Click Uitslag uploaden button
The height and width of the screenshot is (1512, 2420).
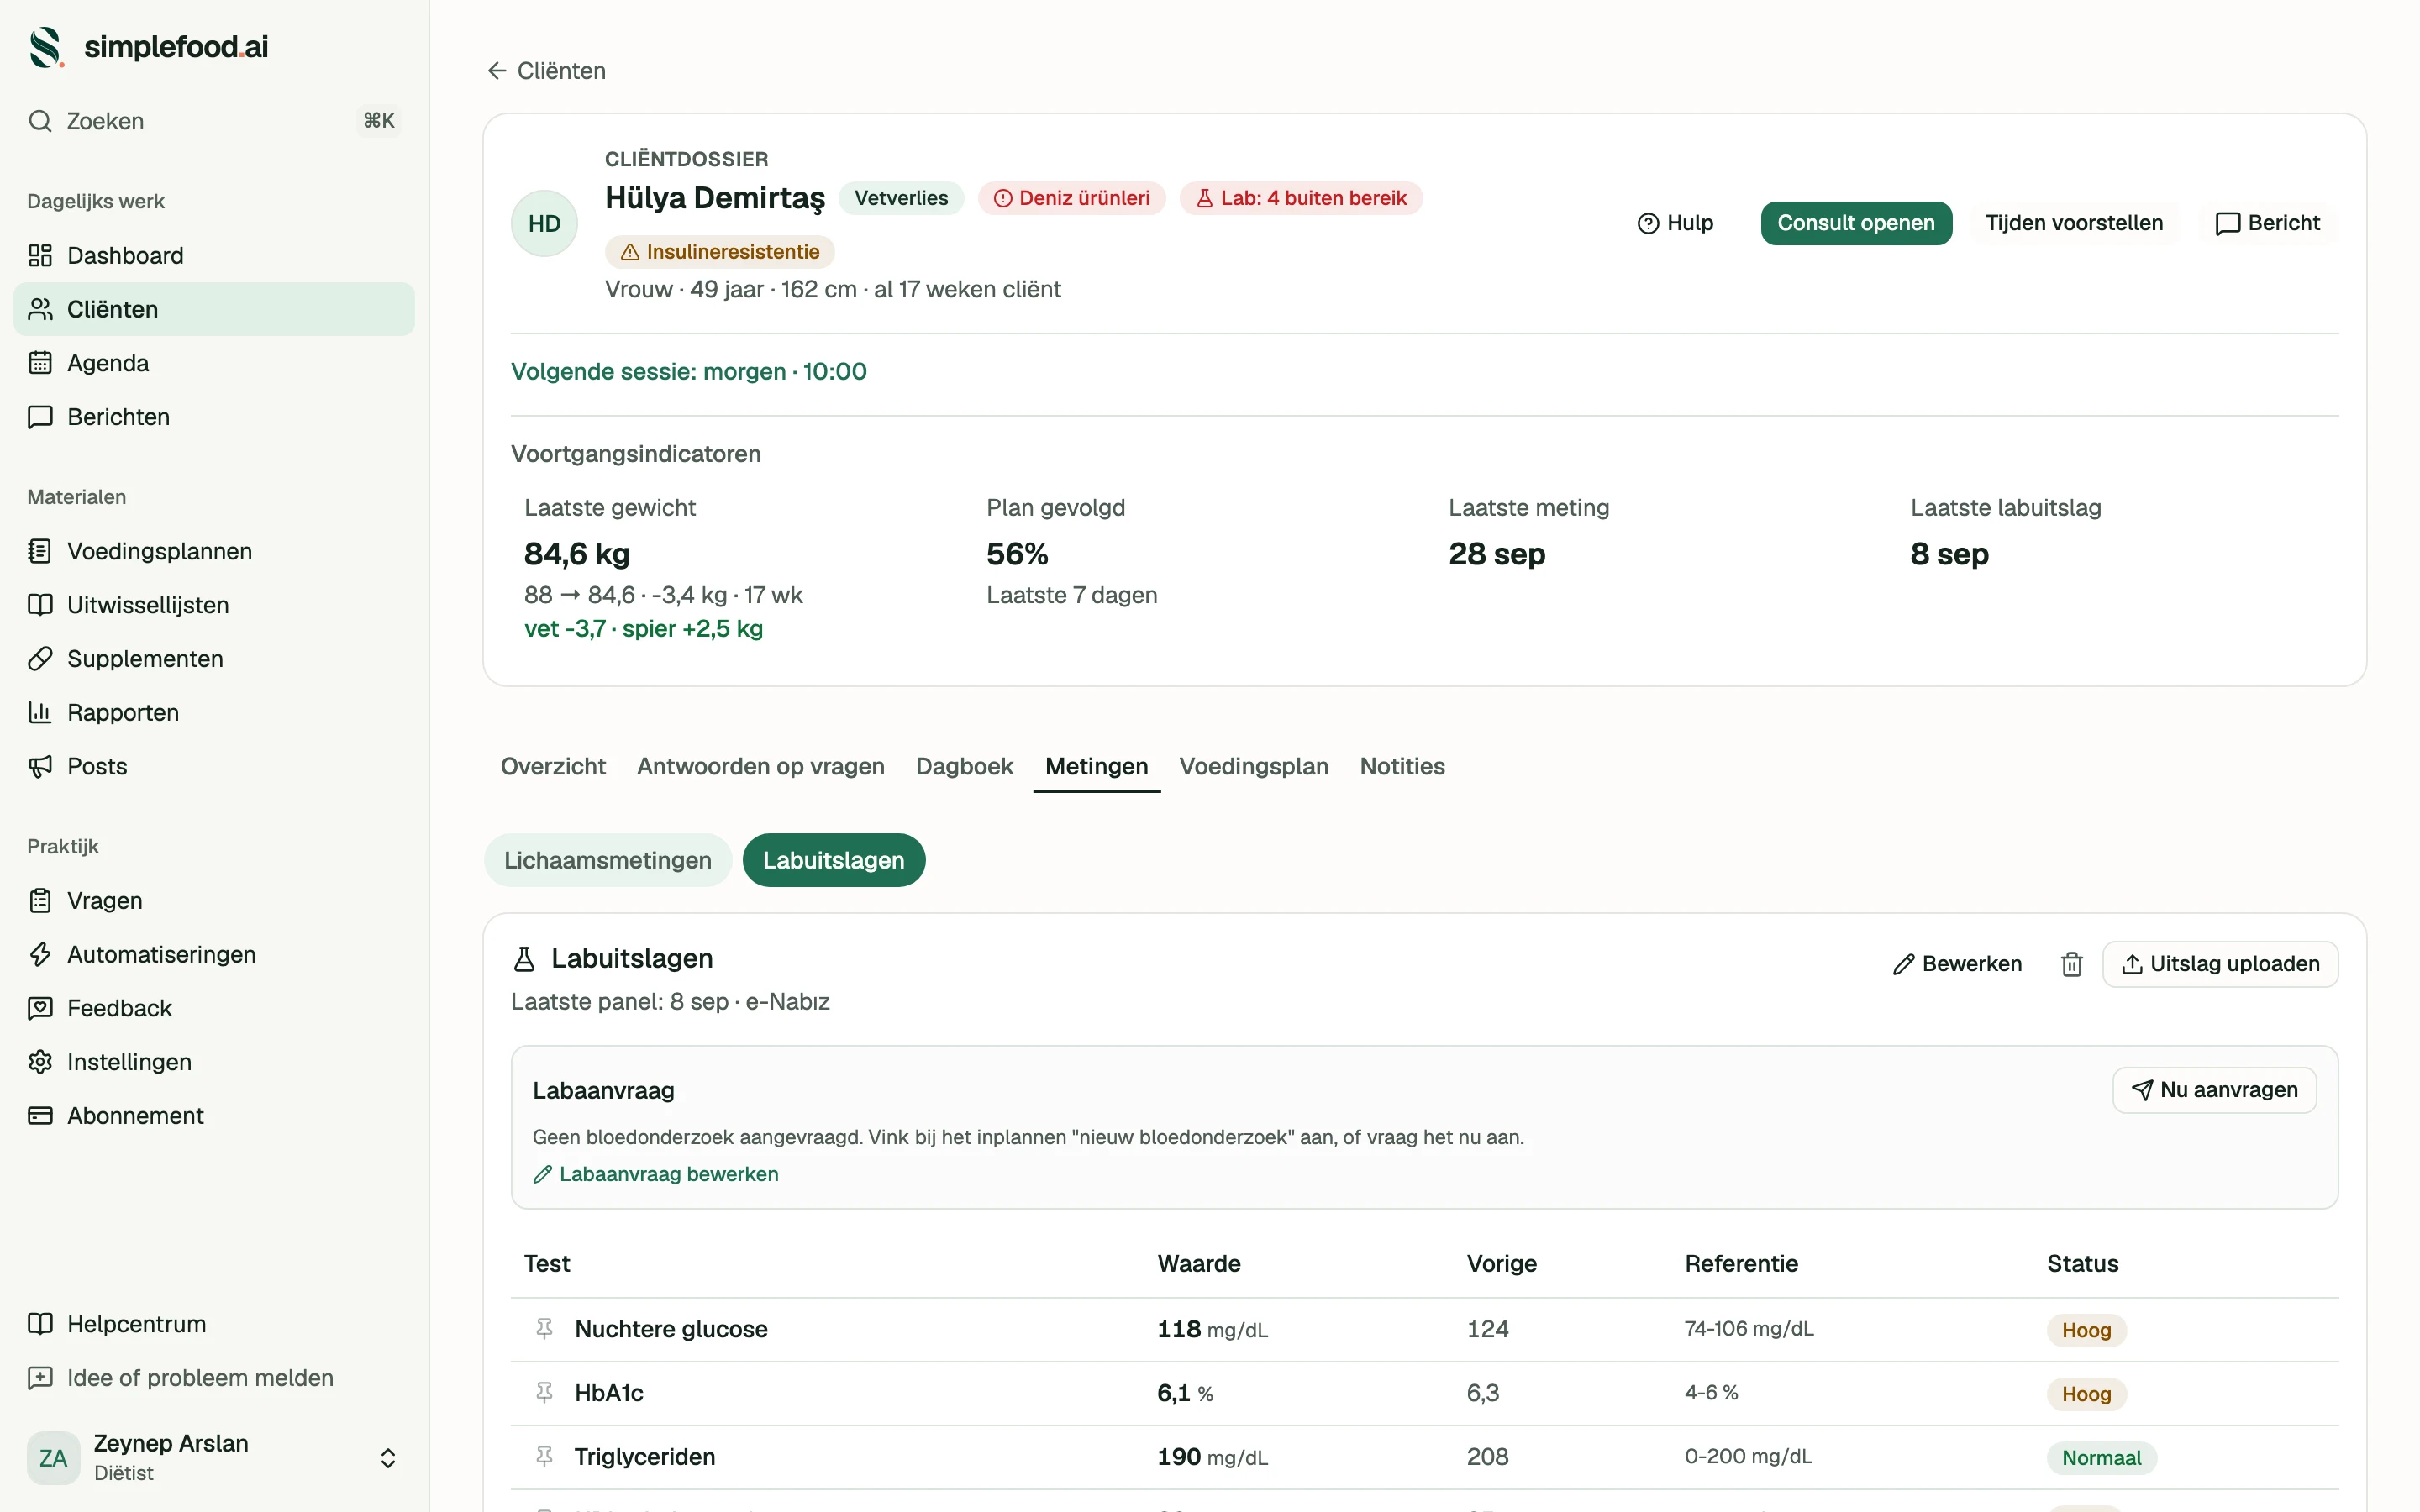2220,964
